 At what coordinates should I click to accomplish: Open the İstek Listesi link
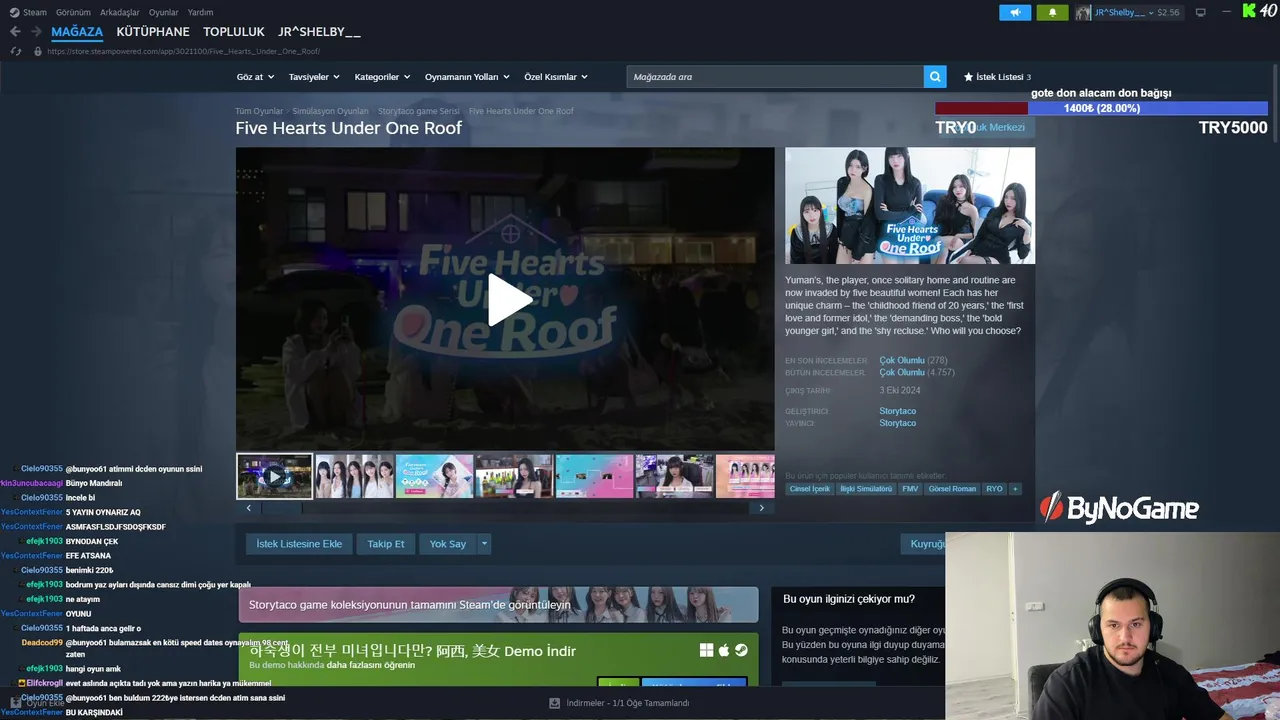tap(1000, 77)
